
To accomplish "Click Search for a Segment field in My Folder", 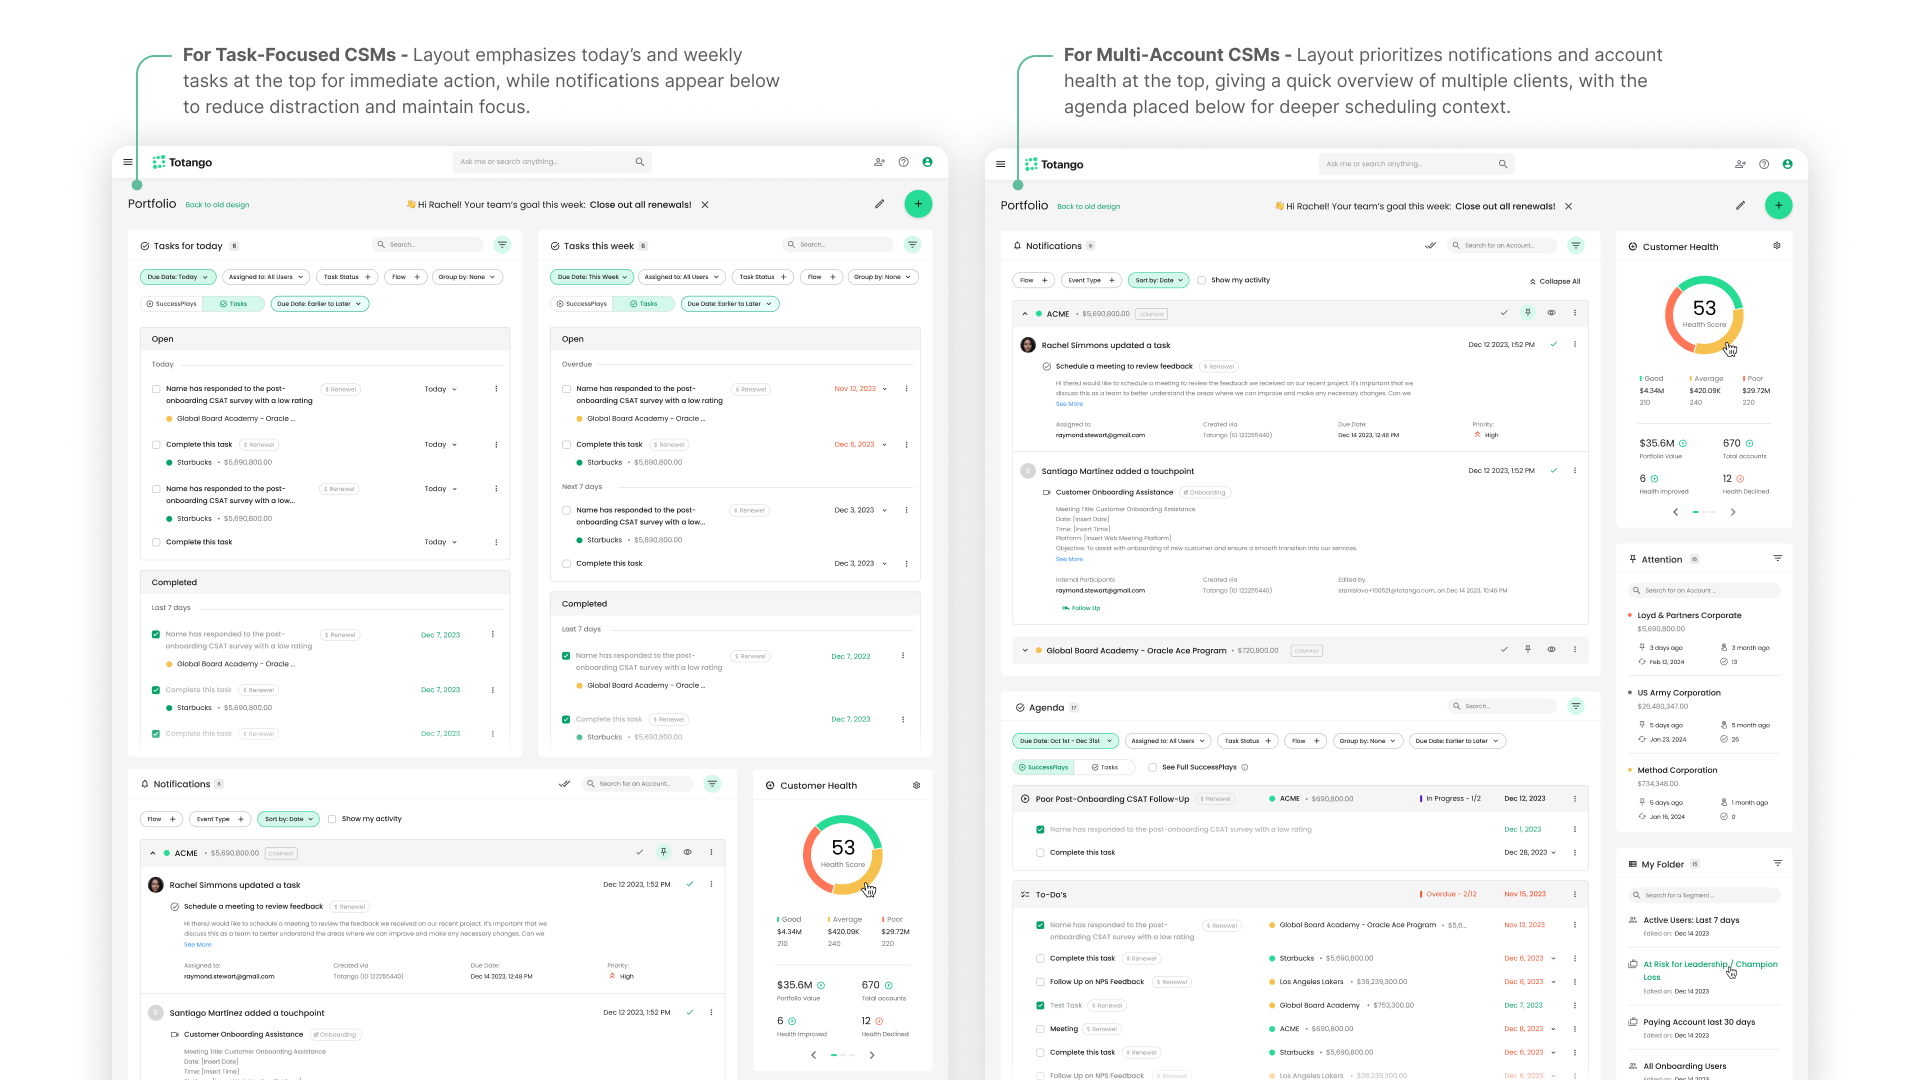I will tap(1704, 895).
